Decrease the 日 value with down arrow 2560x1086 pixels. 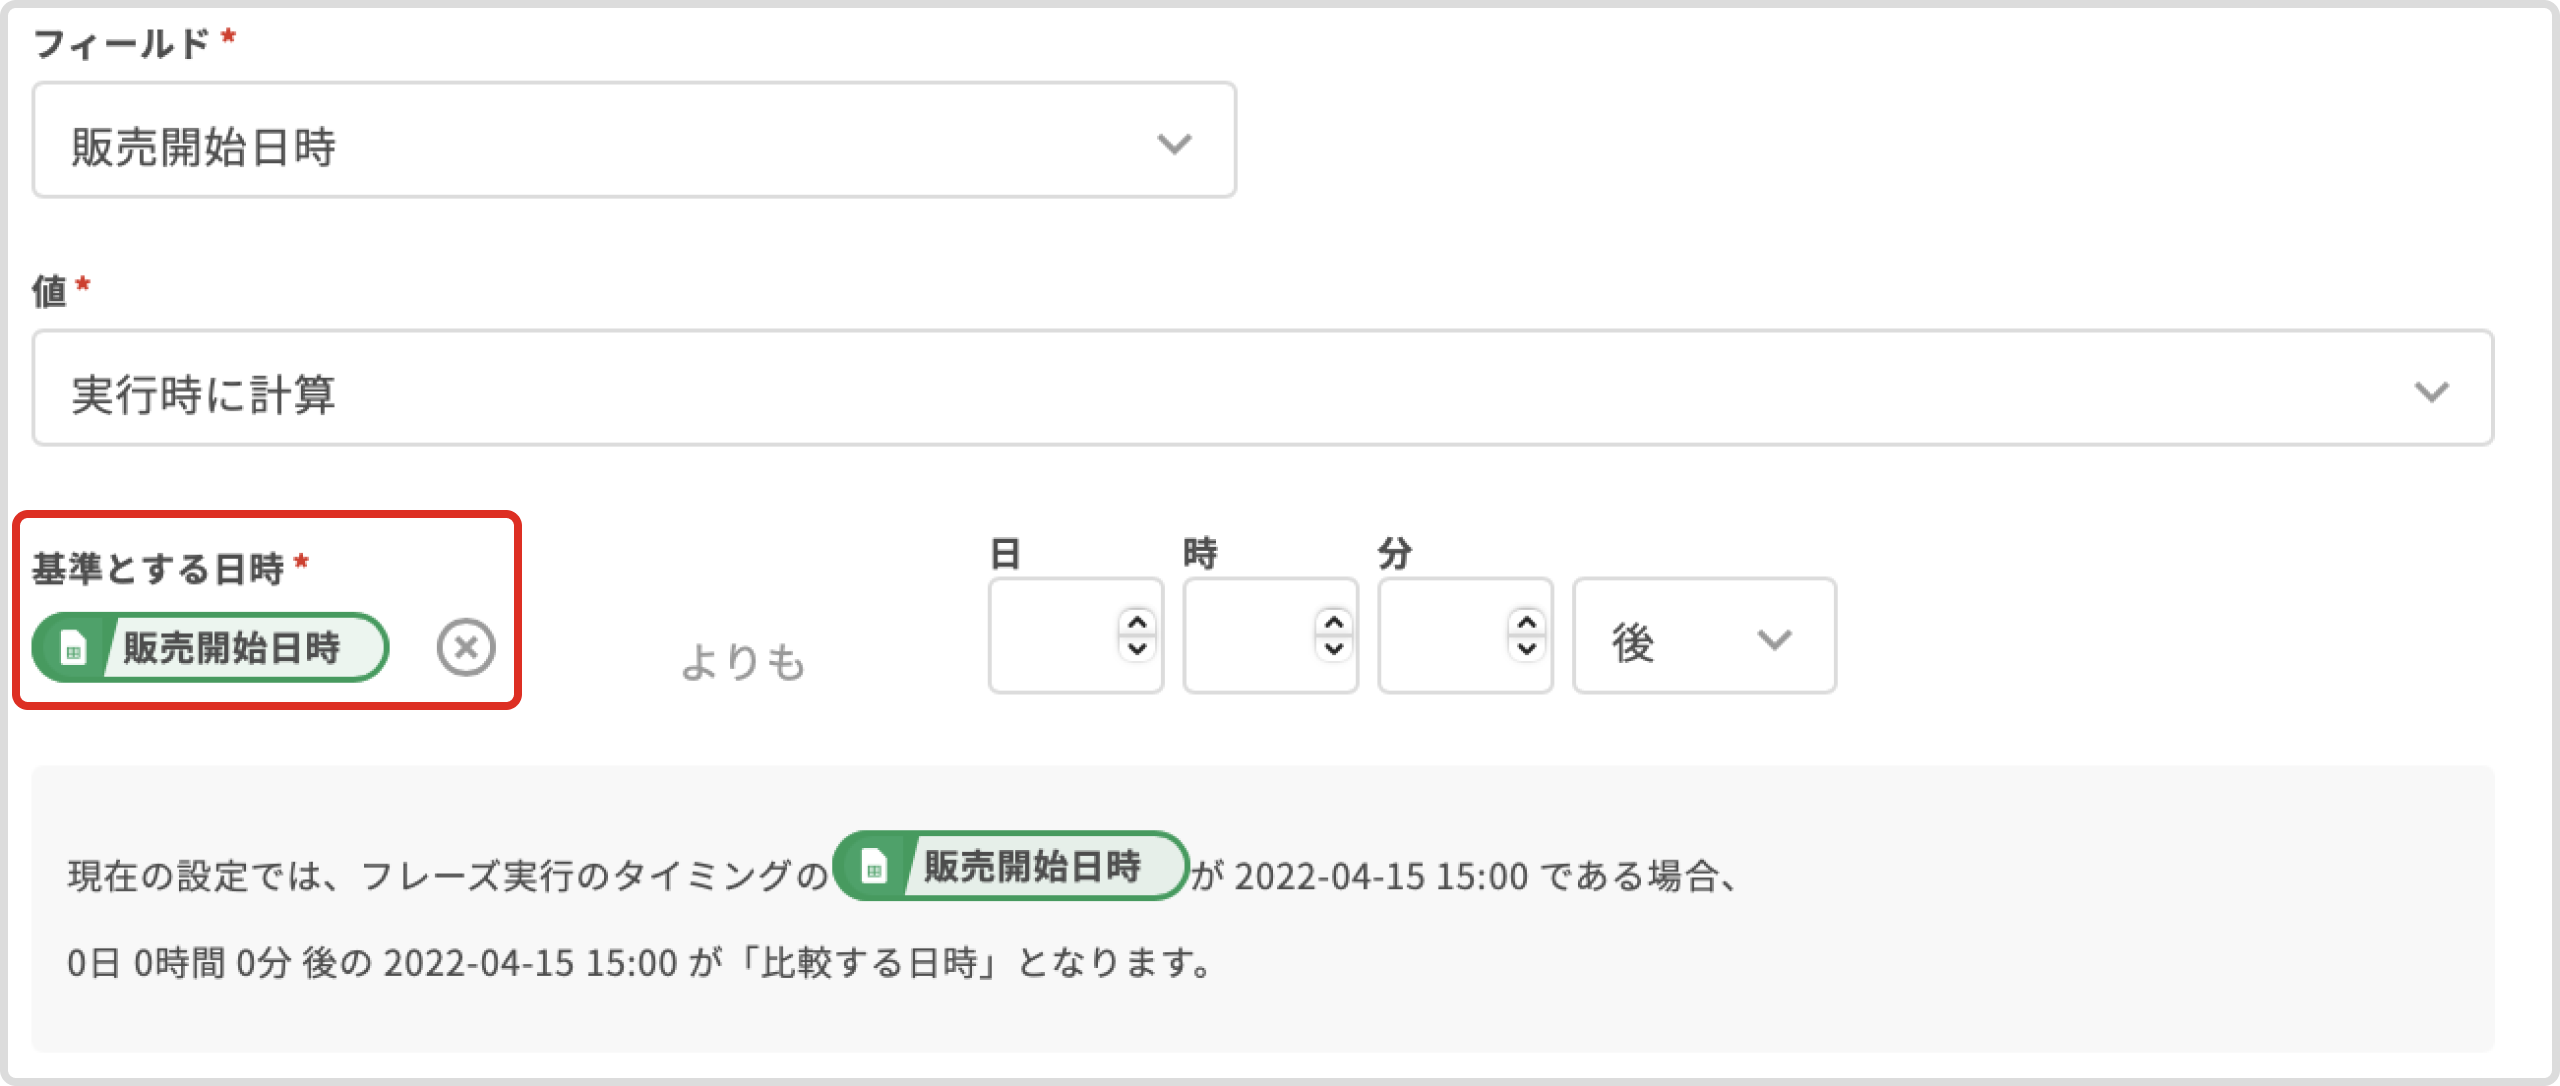1137,648
